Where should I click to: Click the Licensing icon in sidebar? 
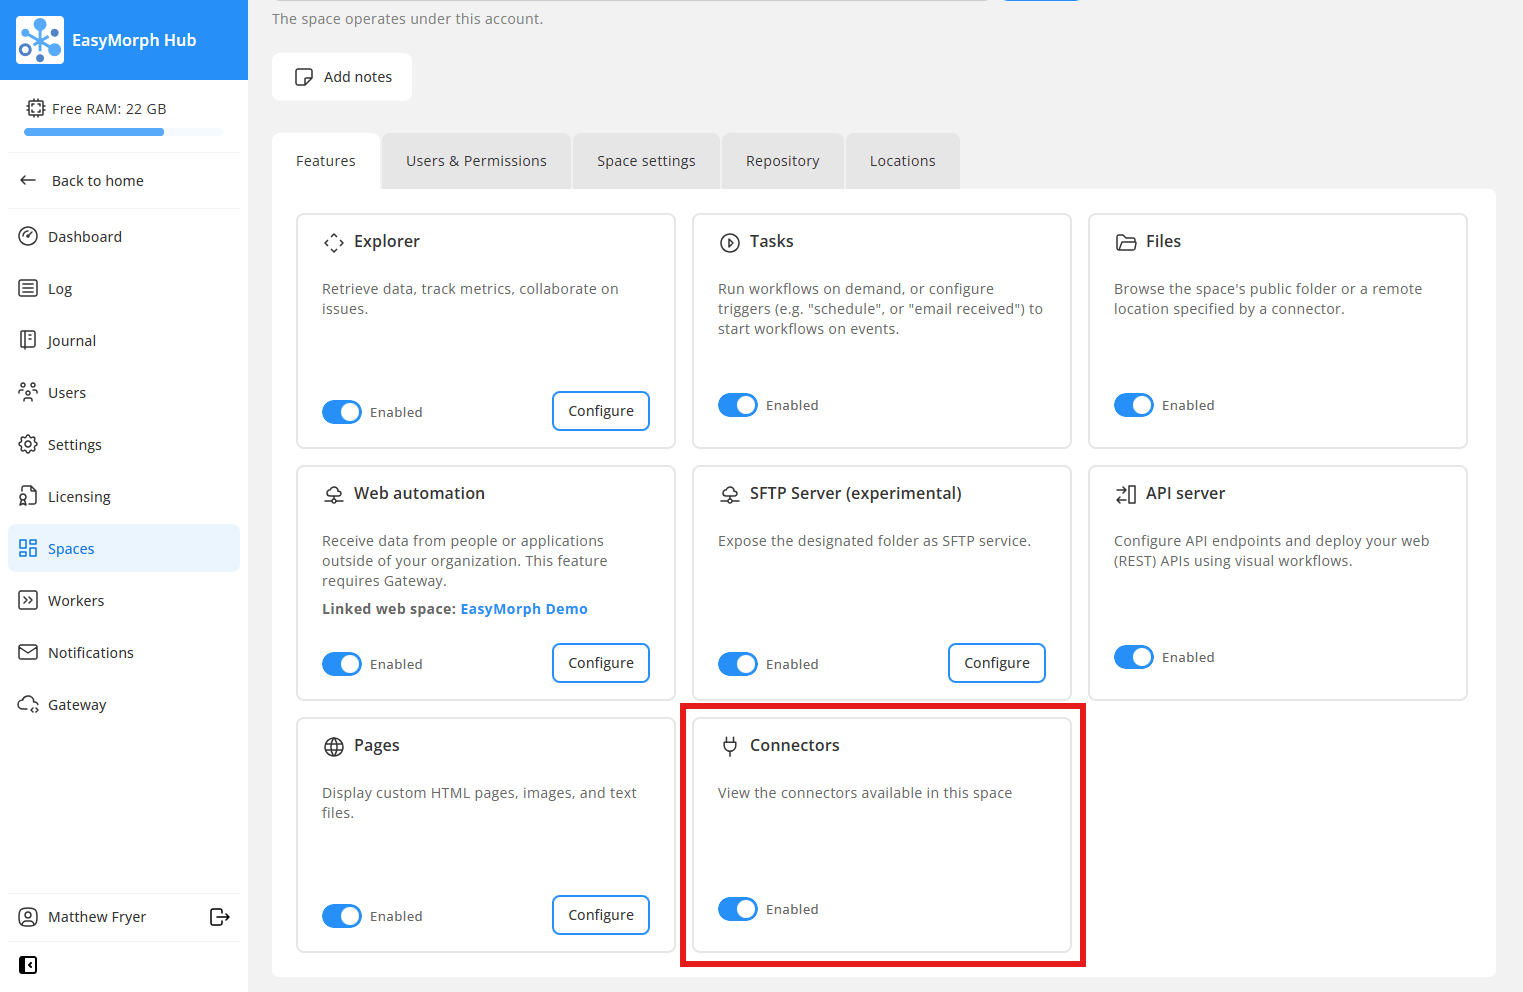tap(28, 496)
